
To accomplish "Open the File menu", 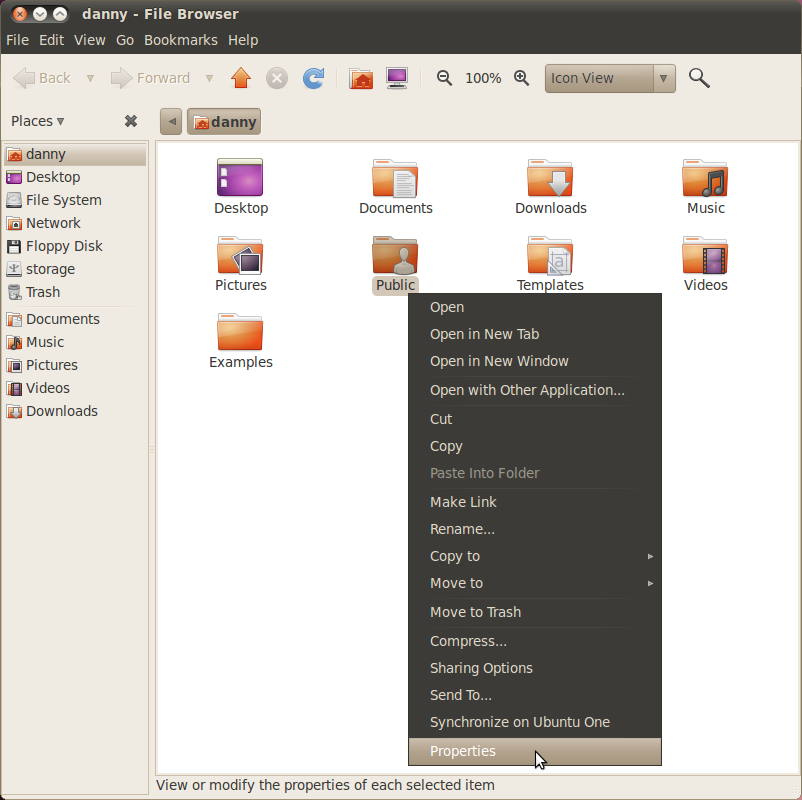I will tap(17, 40).
